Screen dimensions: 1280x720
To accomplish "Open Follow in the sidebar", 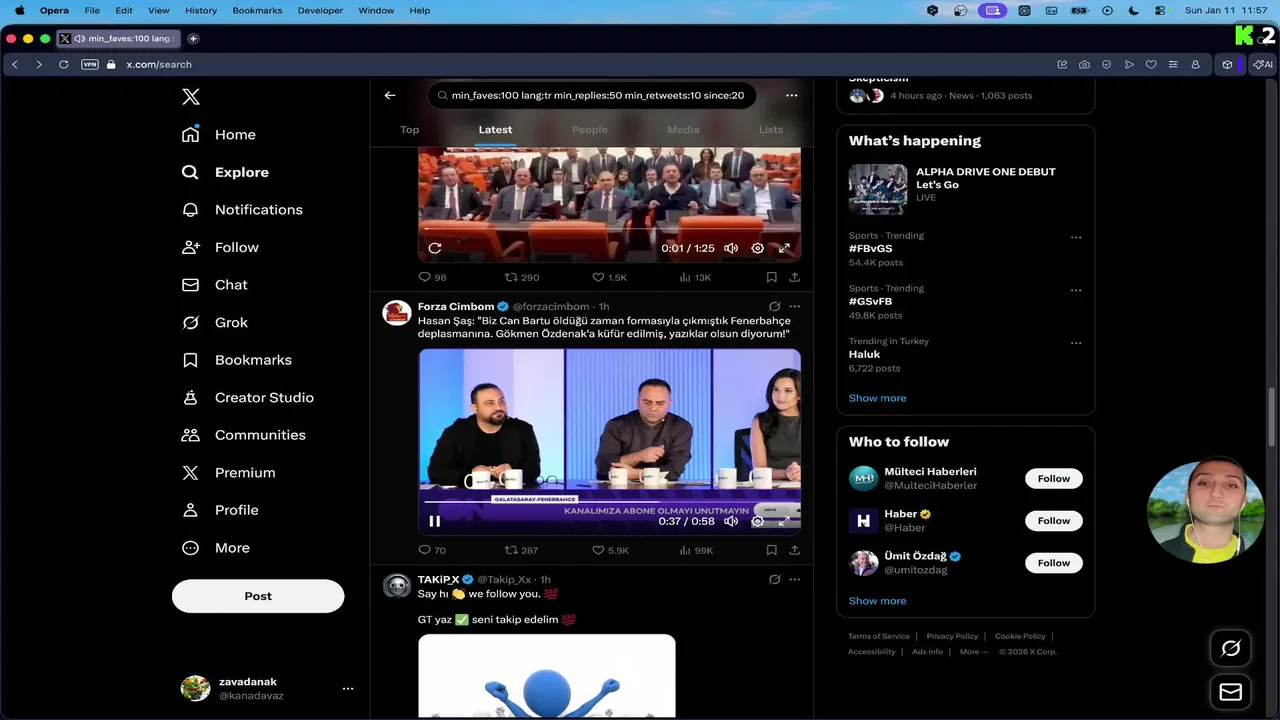I will 220,247.
